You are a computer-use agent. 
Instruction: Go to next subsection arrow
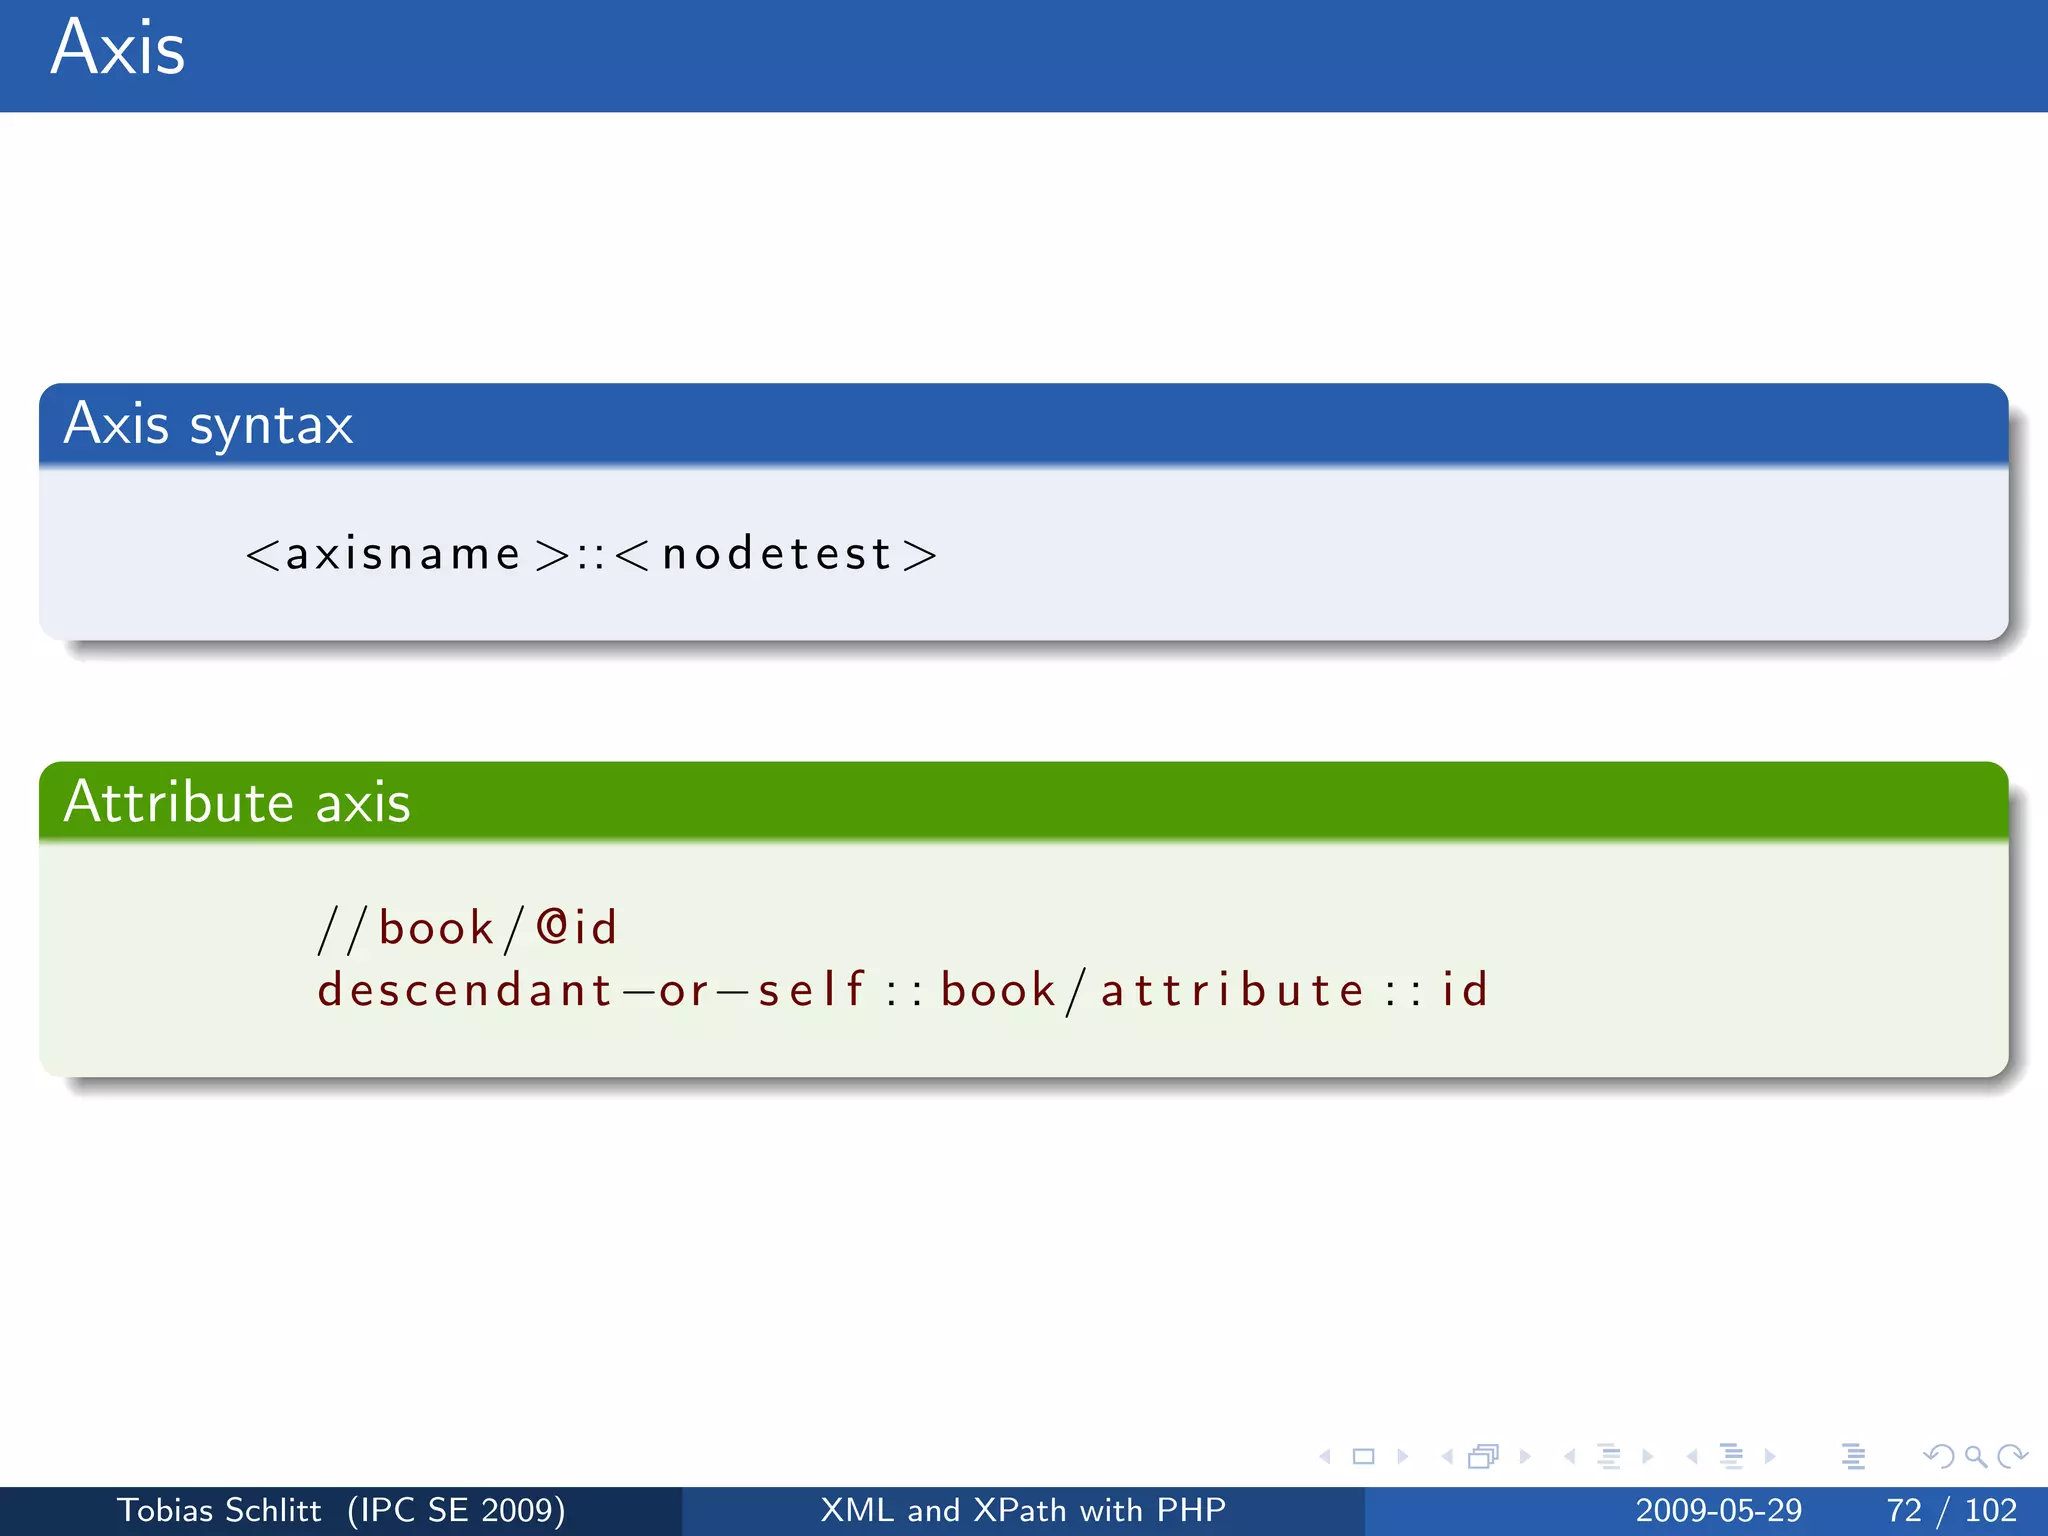[x=1647, y=1457]
